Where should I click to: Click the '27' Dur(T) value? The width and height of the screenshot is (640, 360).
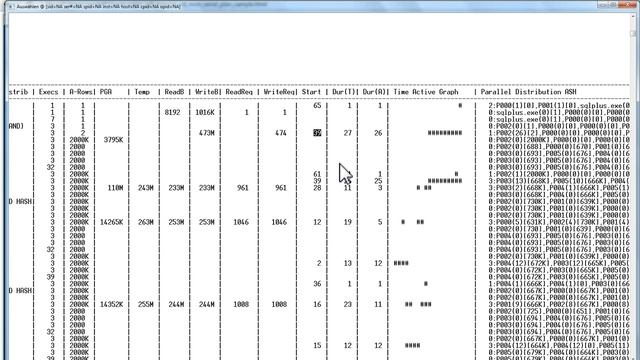coord(347,133)
